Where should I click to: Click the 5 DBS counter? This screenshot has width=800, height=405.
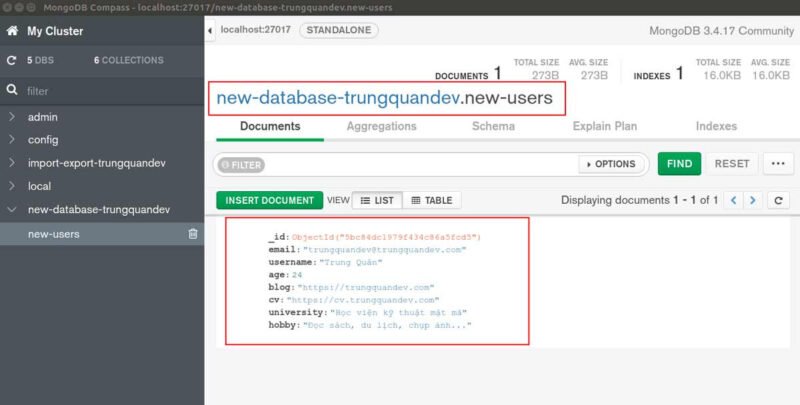click(40, 60)
